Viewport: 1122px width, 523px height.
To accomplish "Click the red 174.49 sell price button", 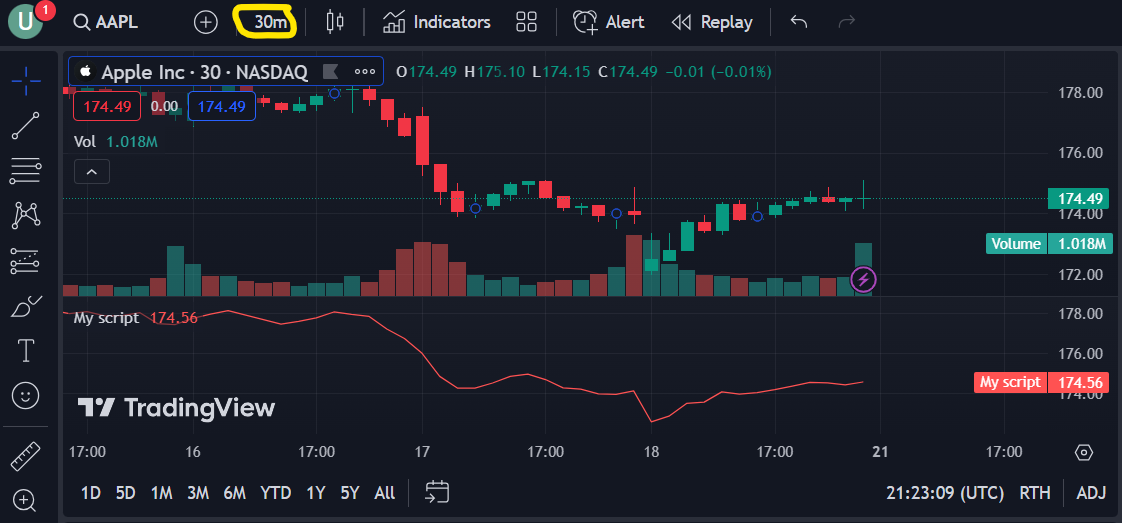I will (107, 107).
